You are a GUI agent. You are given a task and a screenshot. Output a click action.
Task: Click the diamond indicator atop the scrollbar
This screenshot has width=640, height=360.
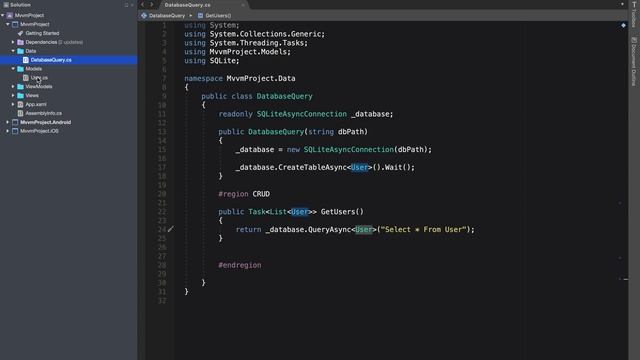click(623, 25)
